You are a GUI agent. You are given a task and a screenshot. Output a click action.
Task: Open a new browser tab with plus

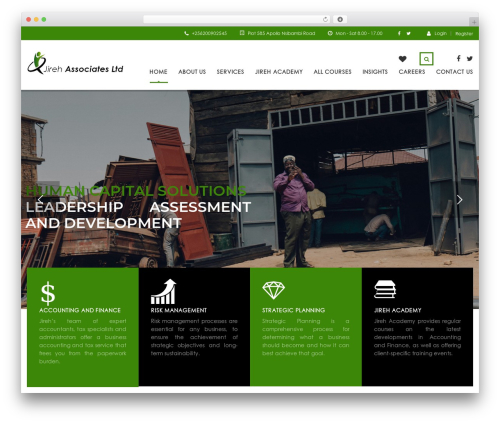474,22
